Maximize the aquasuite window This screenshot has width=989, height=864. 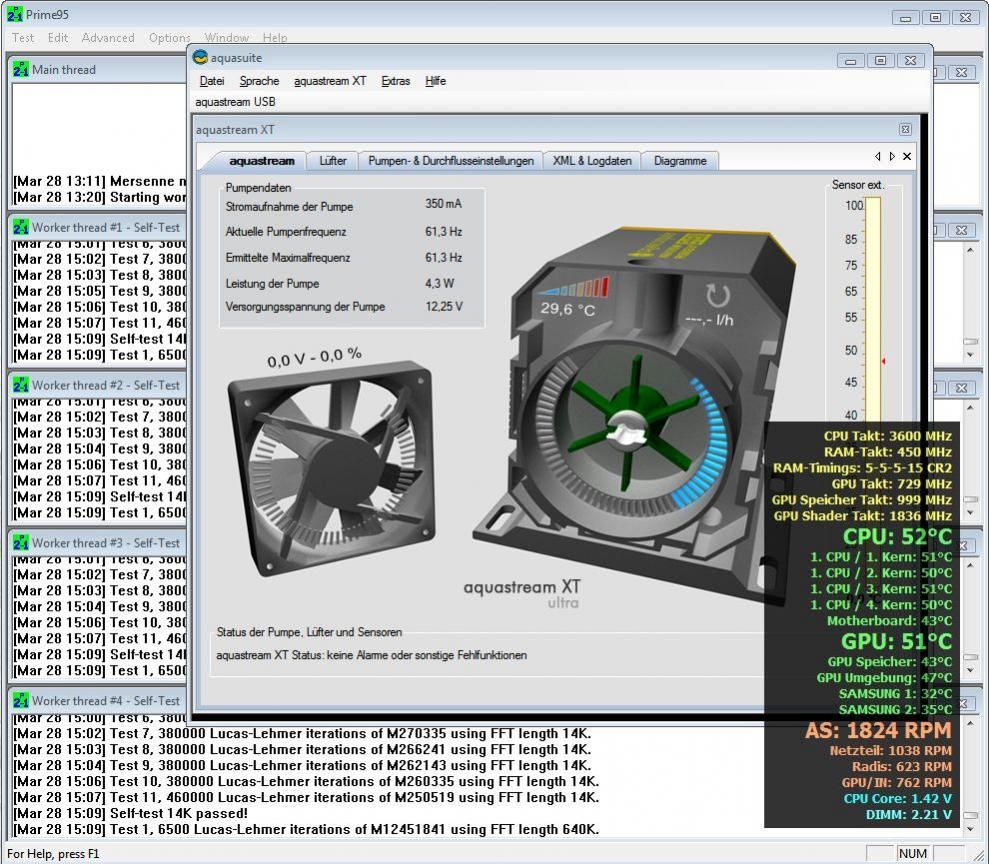881,61
